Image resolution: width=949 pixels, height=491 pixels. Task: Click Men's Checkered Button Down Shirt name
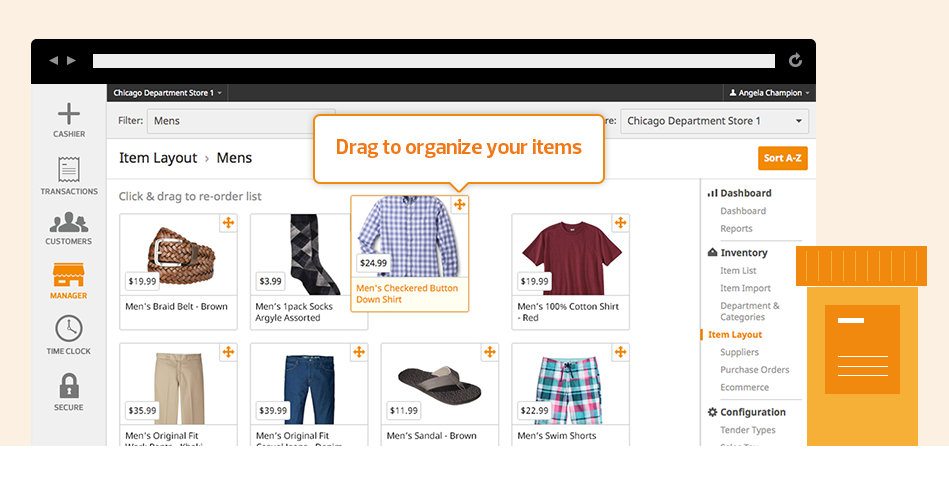point(407,294)
